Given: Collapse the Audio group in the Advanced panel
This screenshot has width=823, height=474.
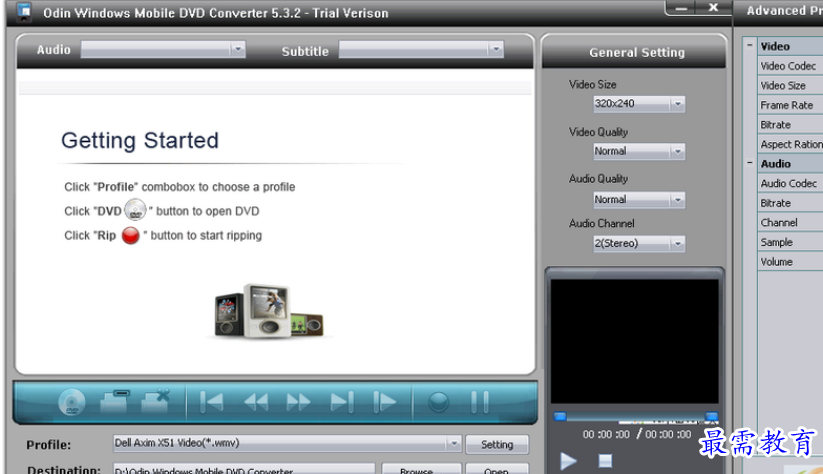Looking at the screenshot, I should tap(750, 163).
